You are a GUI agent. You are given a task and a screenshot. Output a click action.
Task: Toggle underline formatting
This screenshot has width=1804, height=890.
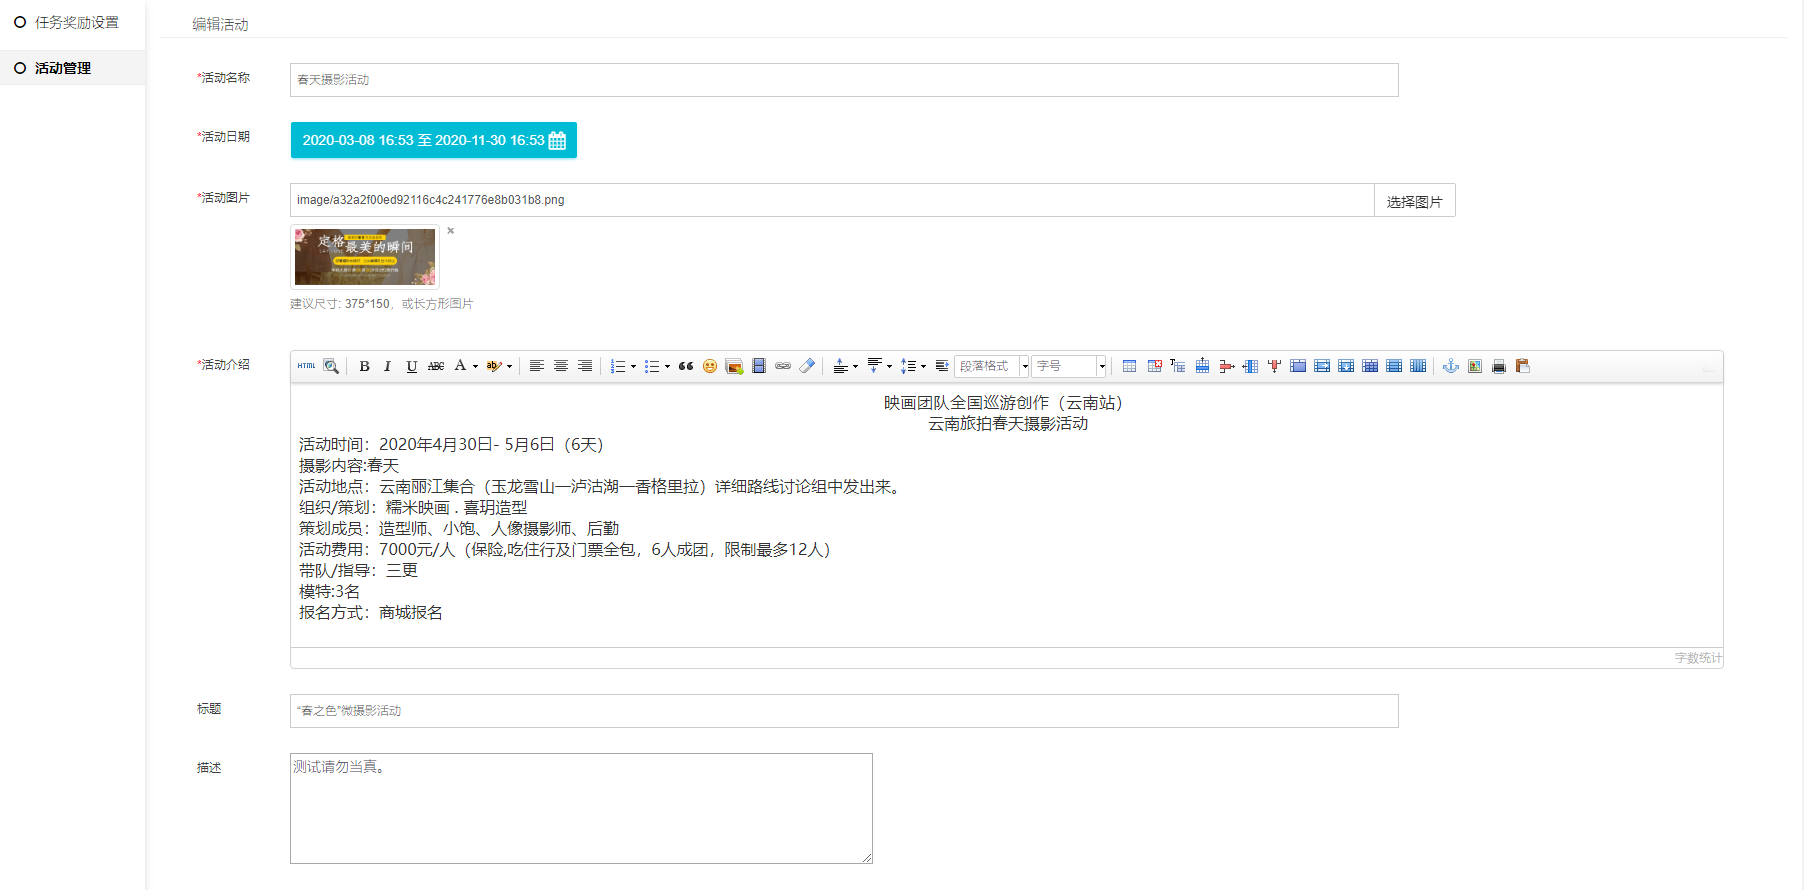pos(411,366)
